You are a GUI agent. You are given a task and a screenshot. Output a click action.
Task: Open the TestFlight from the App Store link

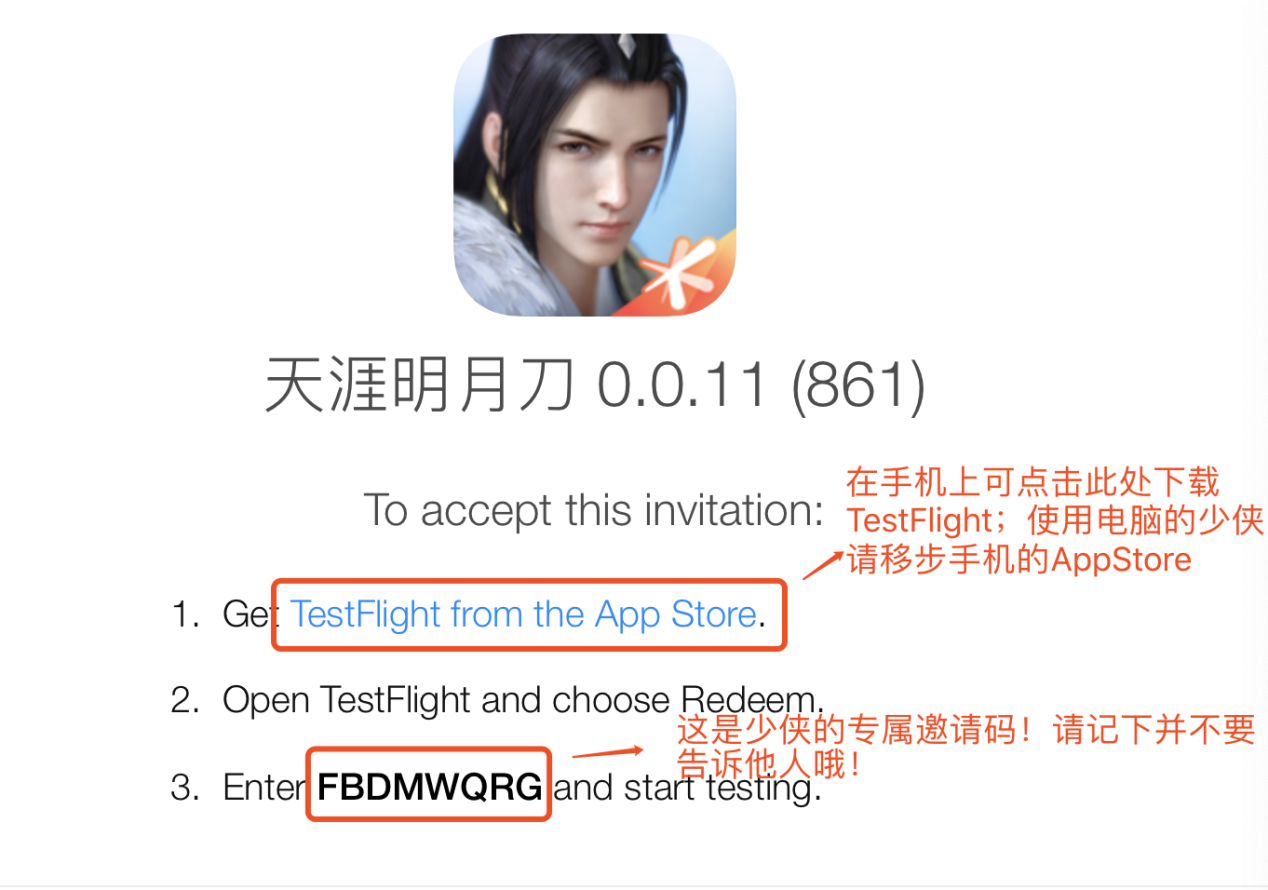tap(523, 614)
